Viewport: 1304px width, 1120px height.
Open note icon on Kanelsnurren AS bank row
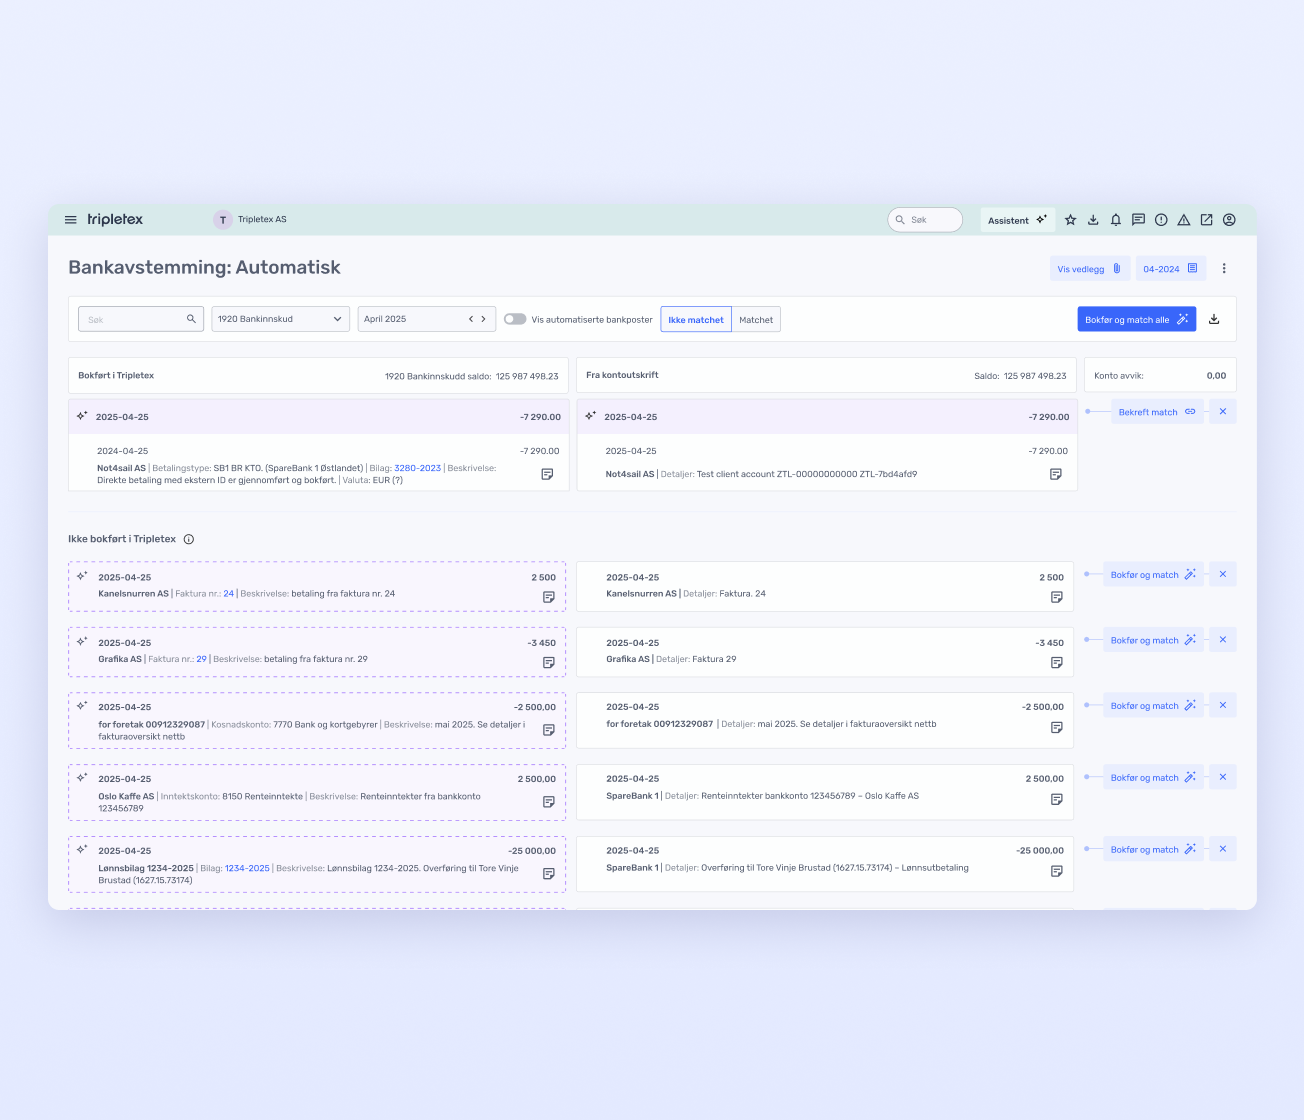click(1056, 597)
